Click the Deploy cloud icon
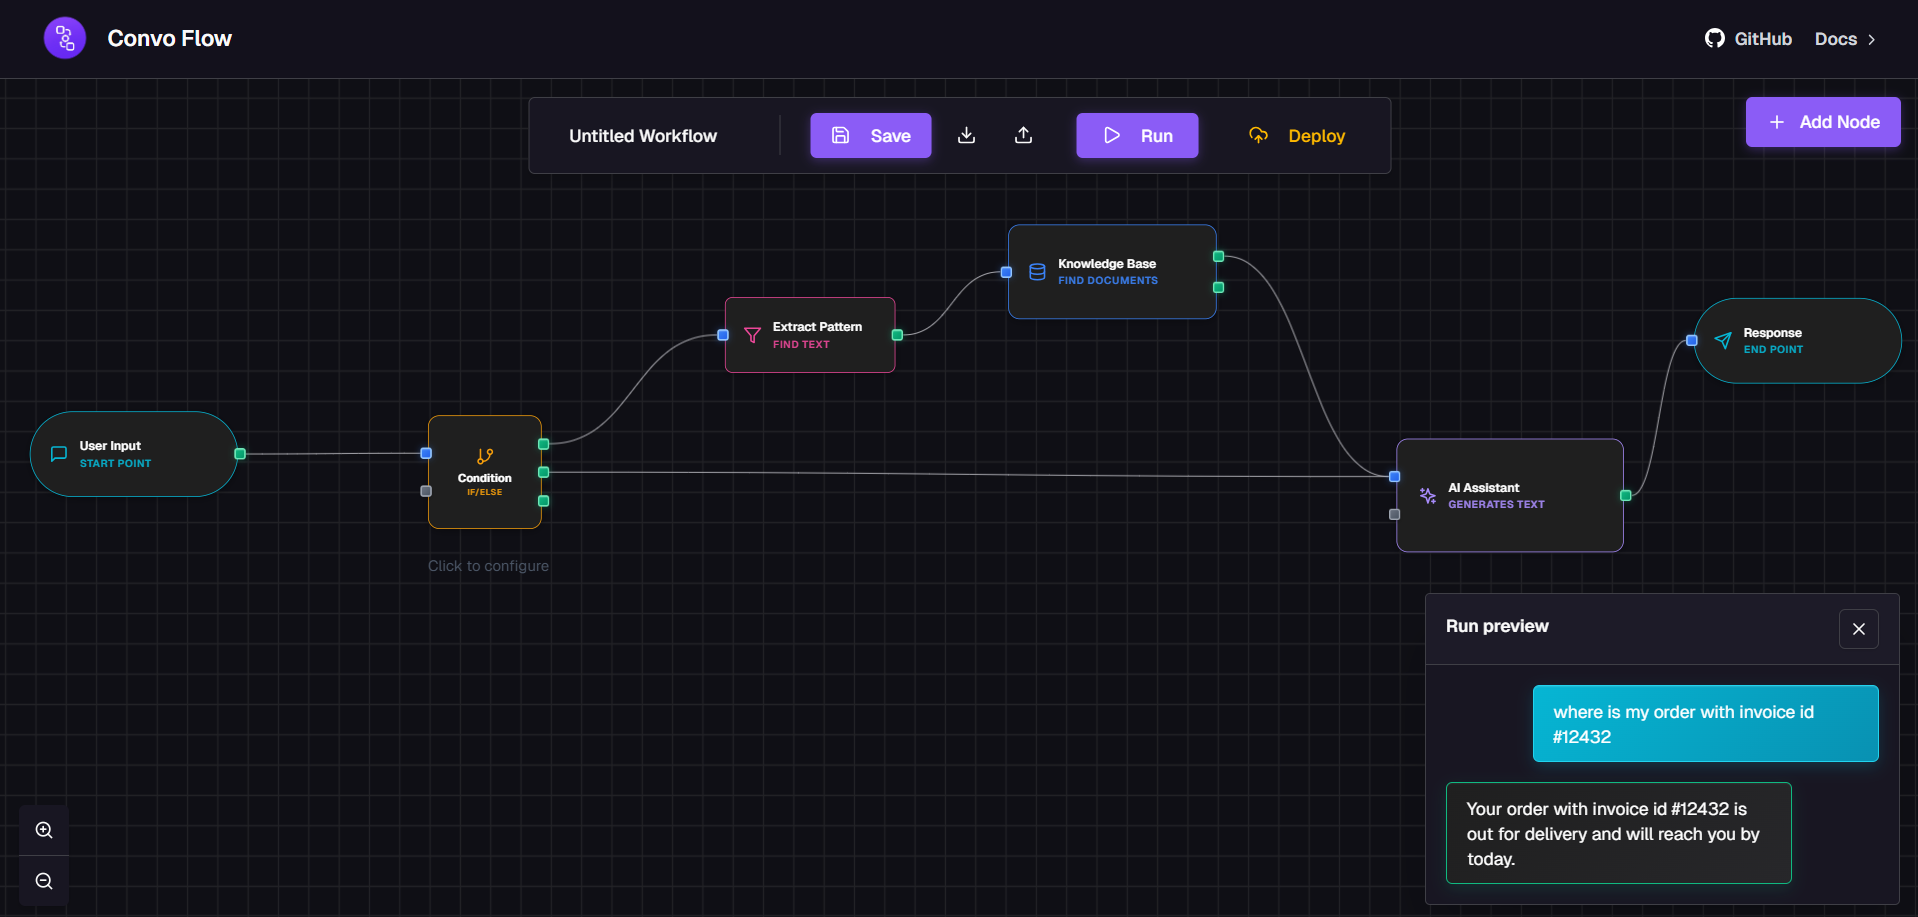The image size is (1918, 917). click(1258, 135)
